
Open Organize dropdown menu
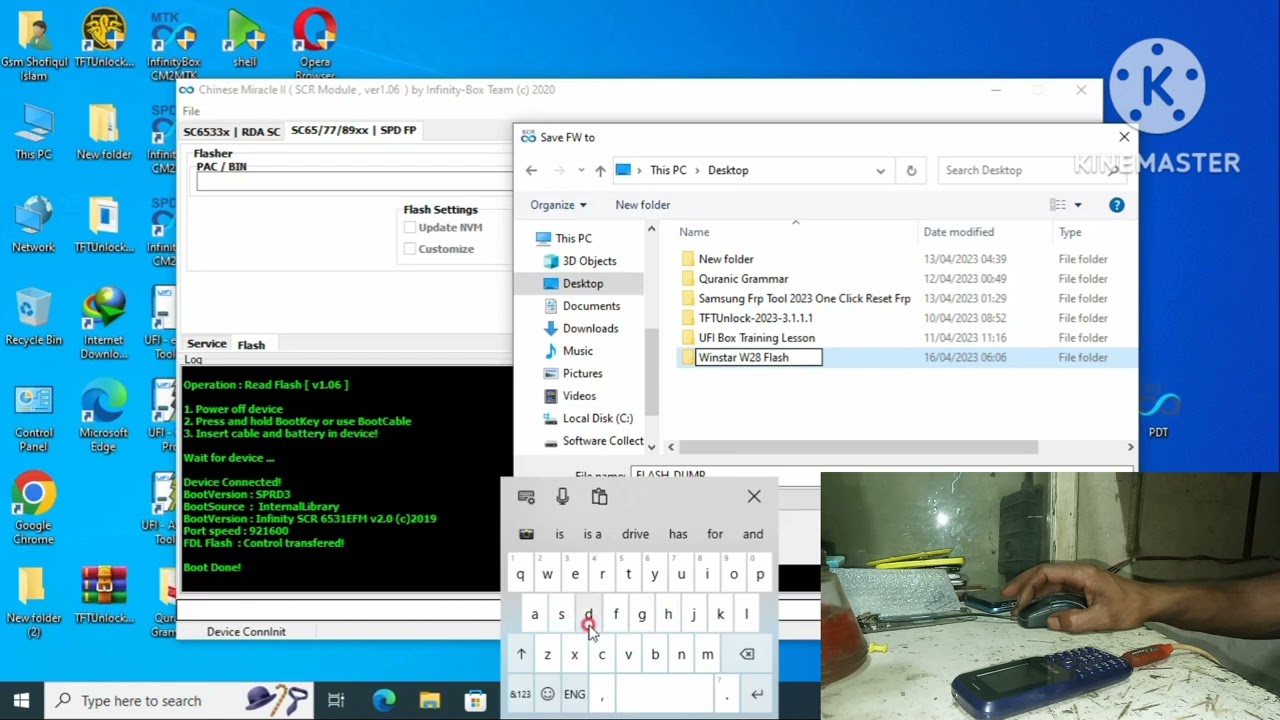pyautogui.click(x=558, y=205)
